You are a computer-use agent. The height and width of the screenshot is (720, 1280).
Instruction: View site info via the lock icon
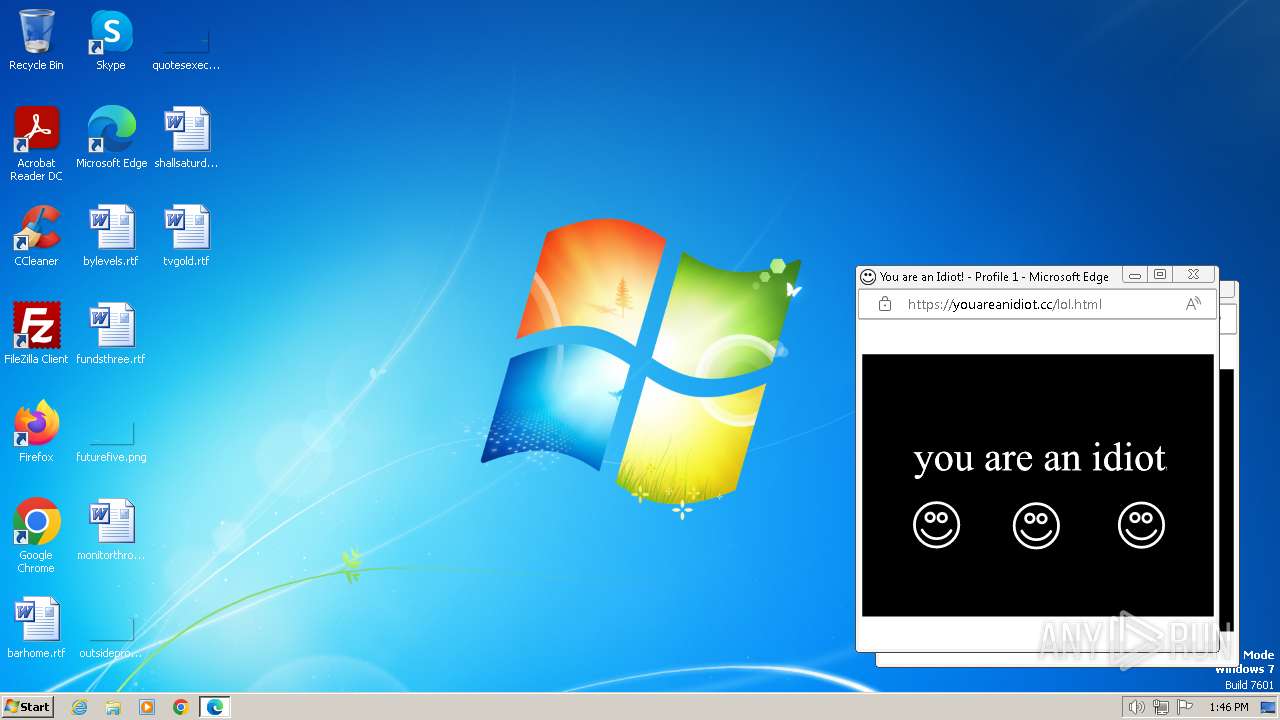point(884,304)
